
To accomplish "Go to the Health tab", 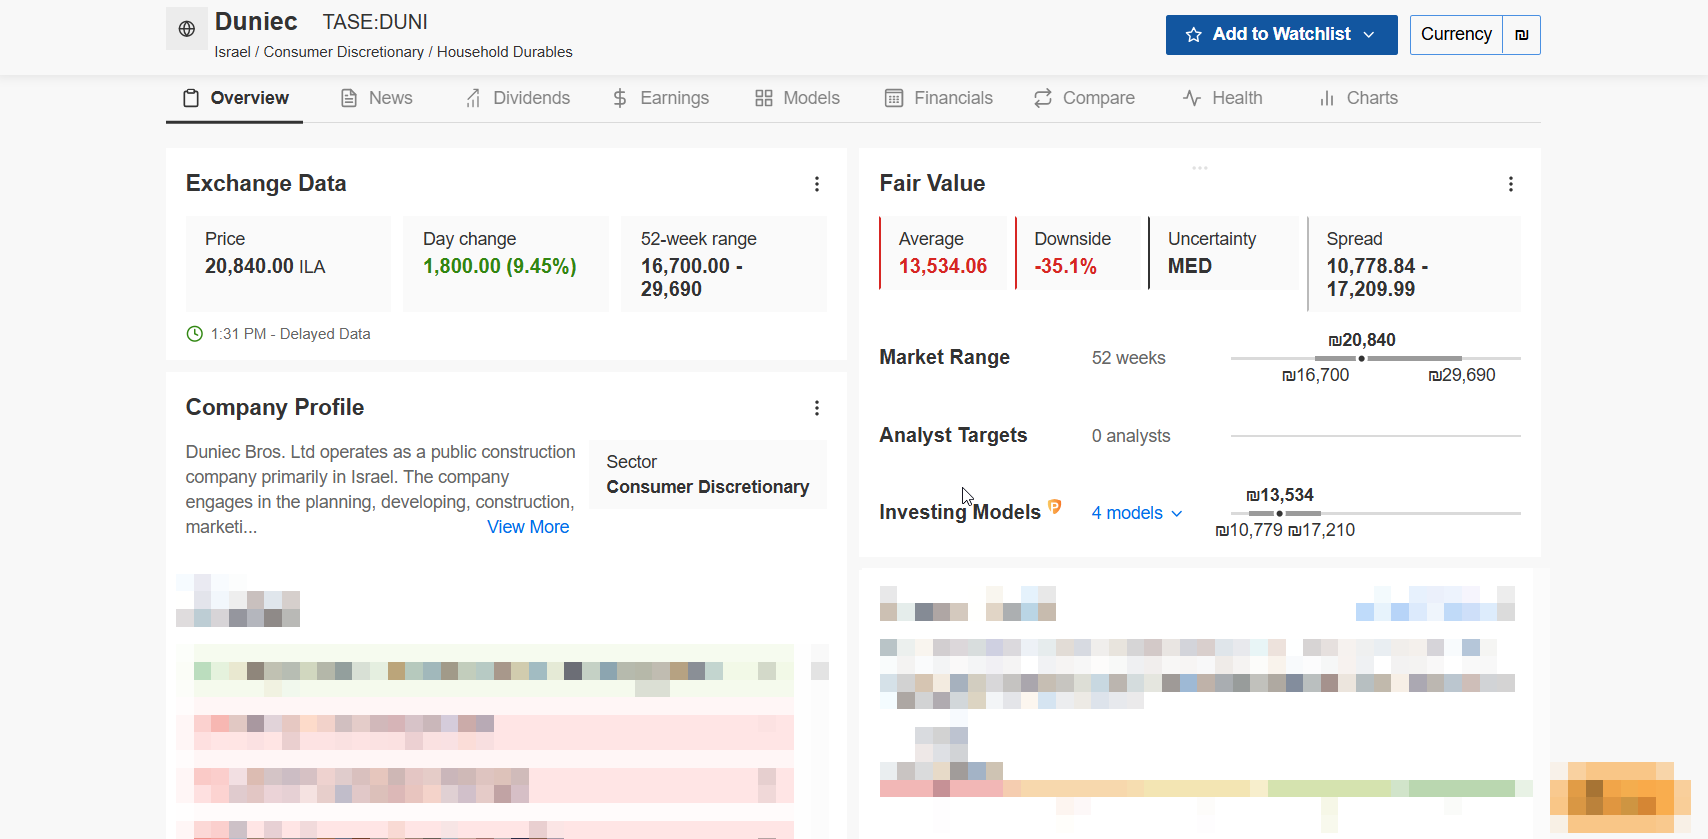I will pyautogui.click(x=1222, y=98).
